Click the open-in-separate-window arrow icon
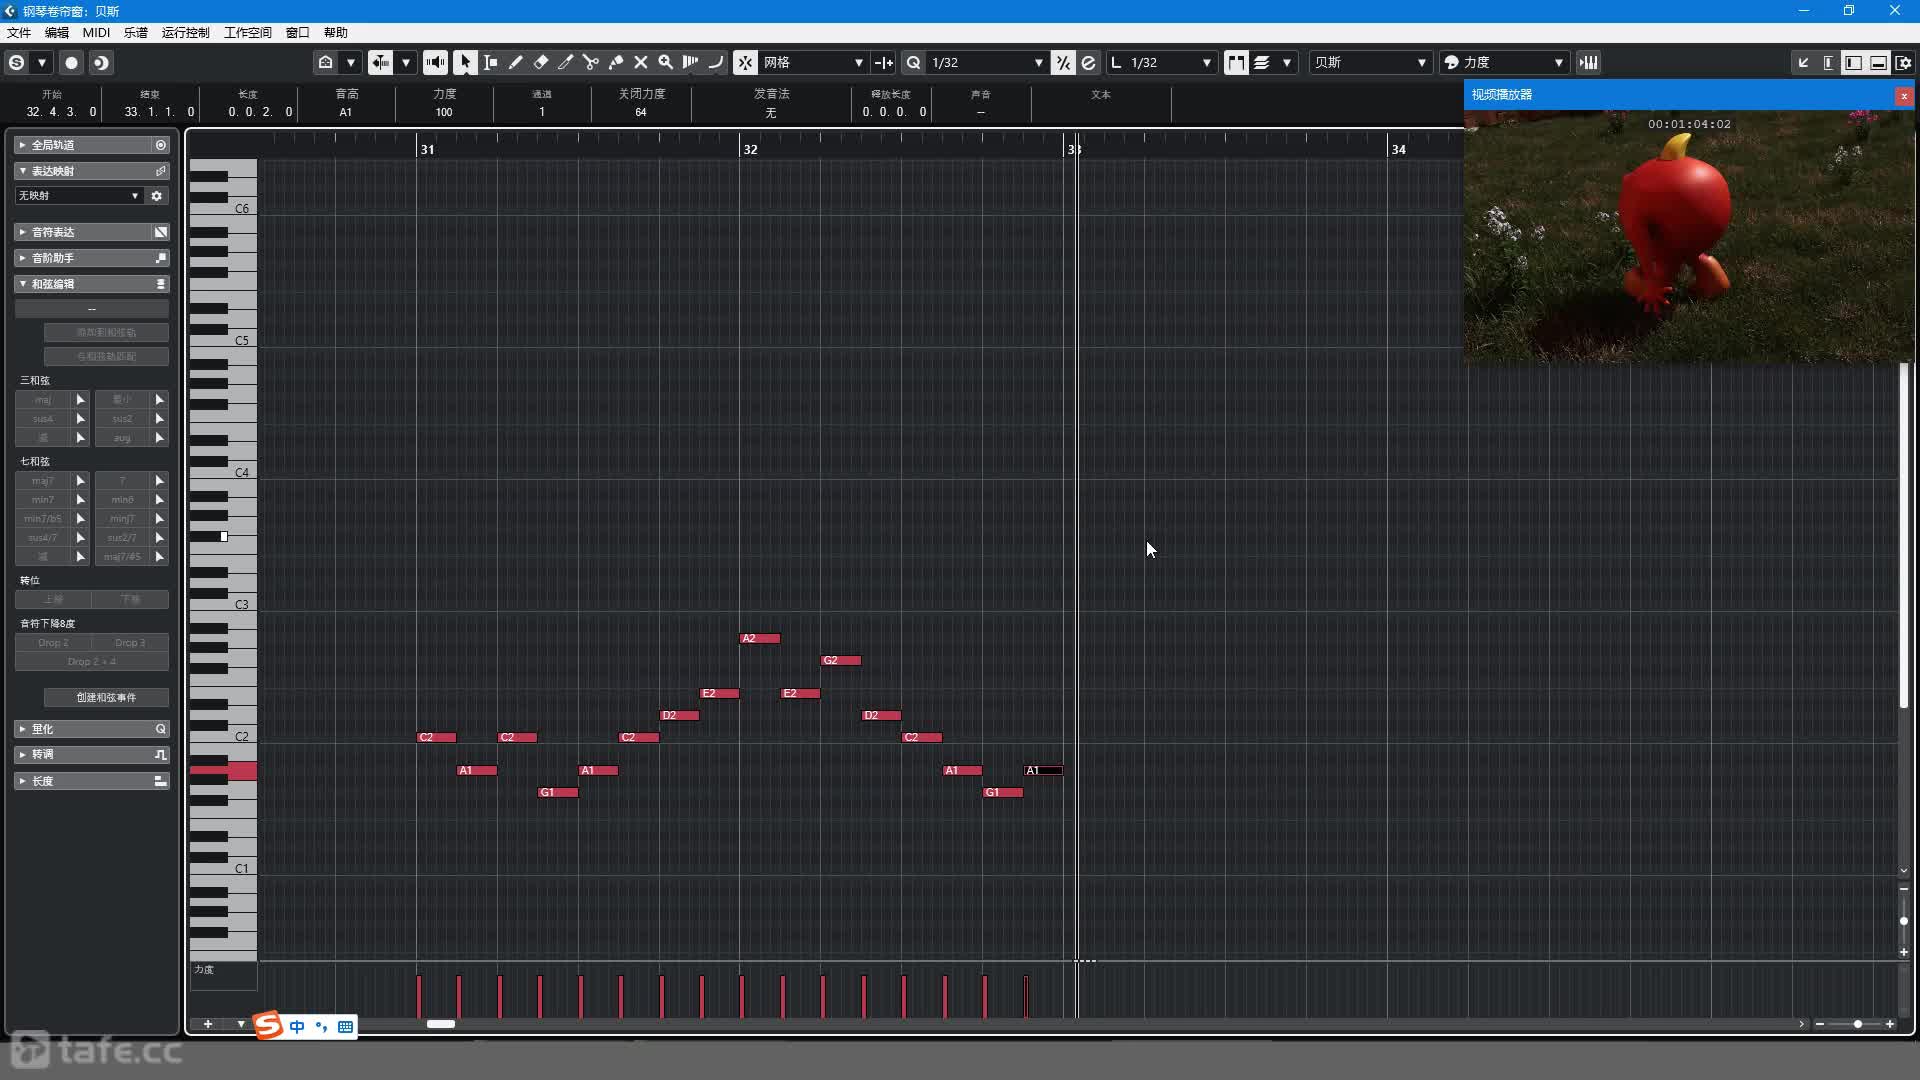This screenshot has height=1080, width=1920. click(1804, 62)
